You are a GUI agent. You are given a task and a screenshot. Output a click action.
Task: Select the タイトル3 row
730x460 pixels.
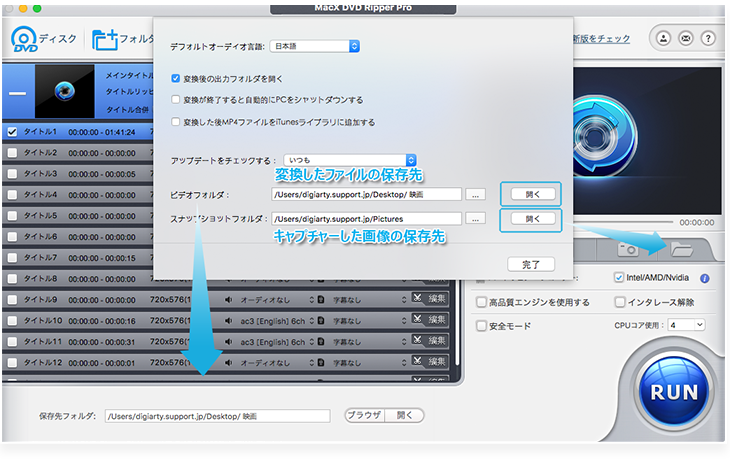tap(78, 174)
